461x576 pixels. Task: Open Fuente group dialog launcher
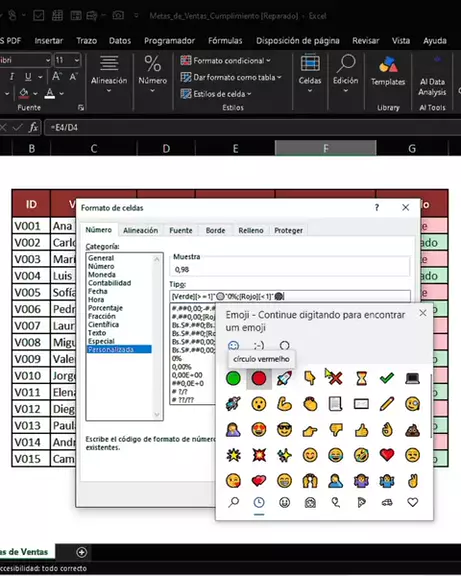click(x=81, y=108)
